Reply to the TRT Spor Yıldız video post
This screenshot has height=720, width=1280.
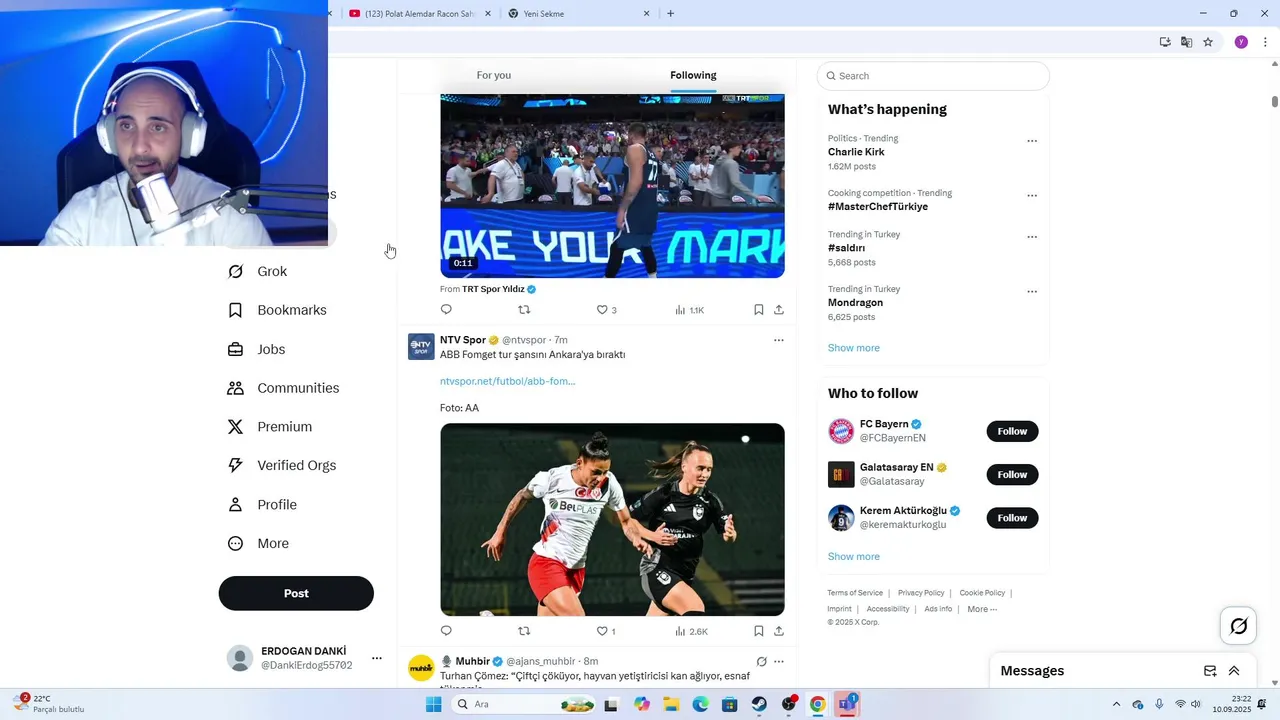click(446, 310)
